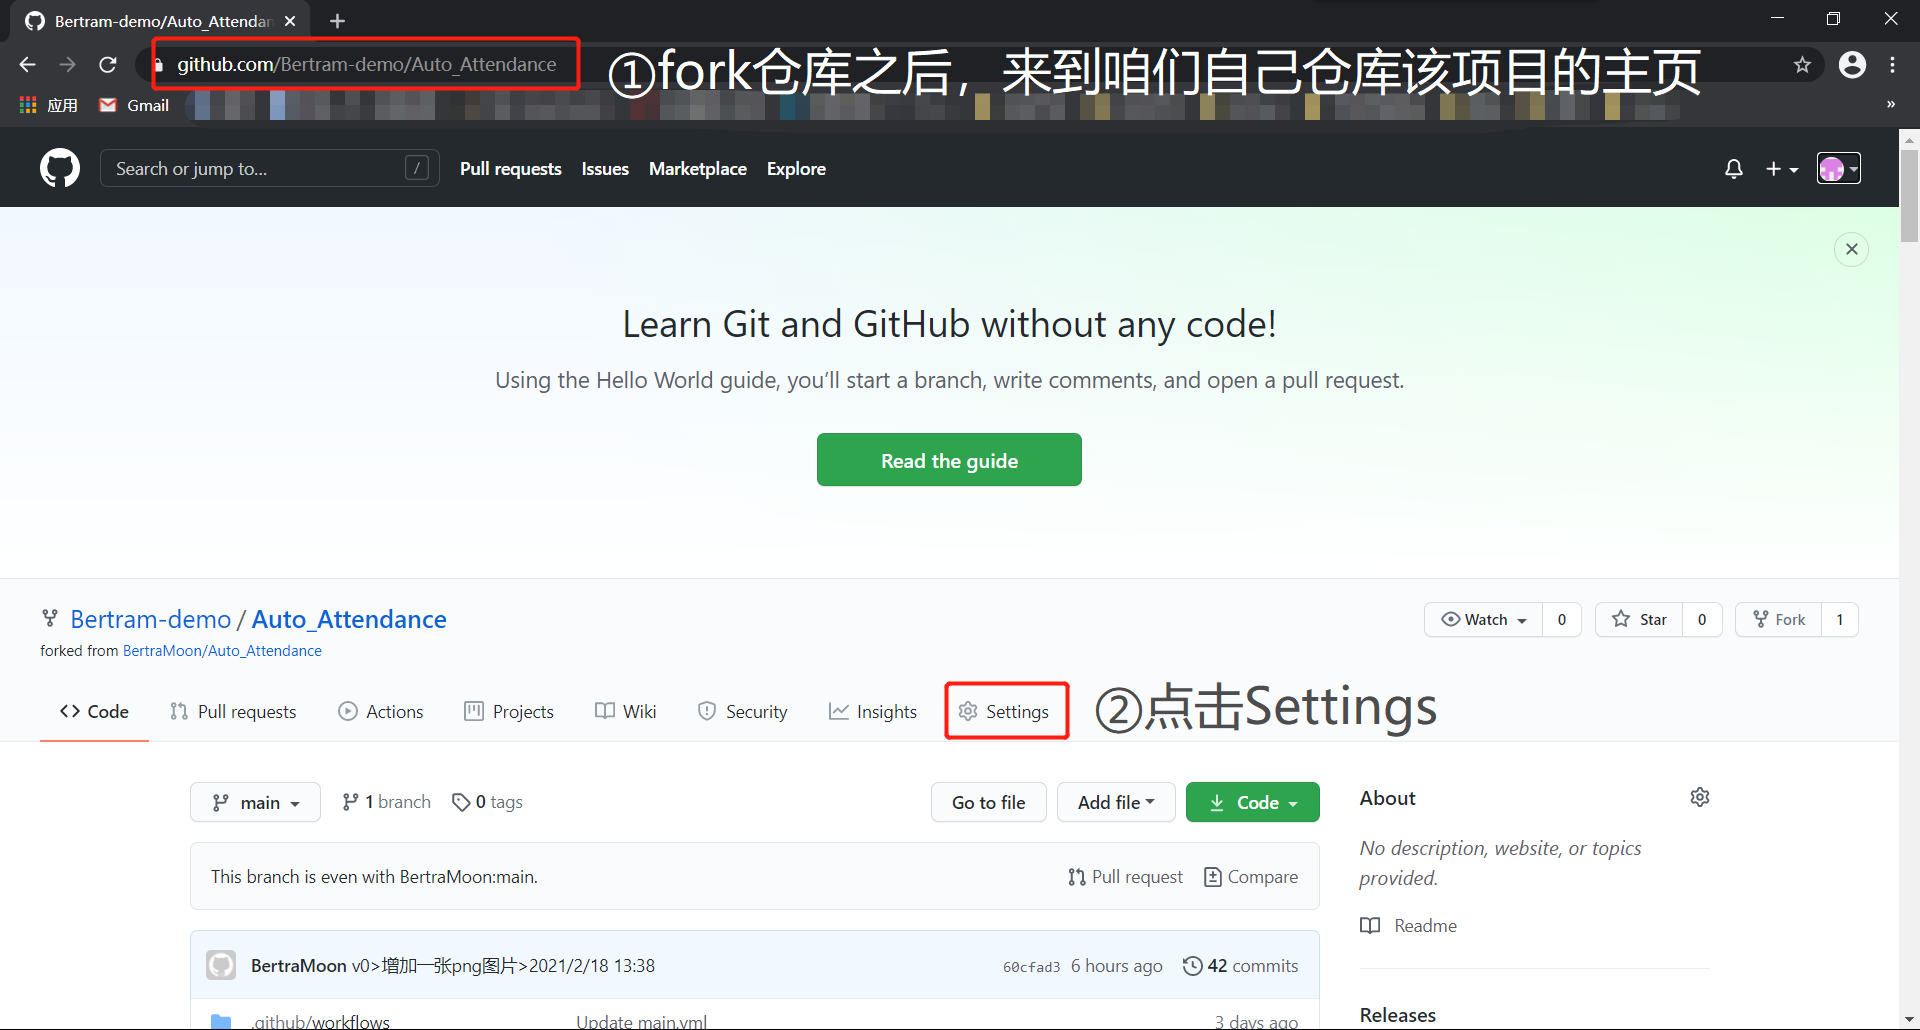The height and width of the screenshot is (1030, 1920).
Task: Open a new browser tab
Action: coord(338,21)
